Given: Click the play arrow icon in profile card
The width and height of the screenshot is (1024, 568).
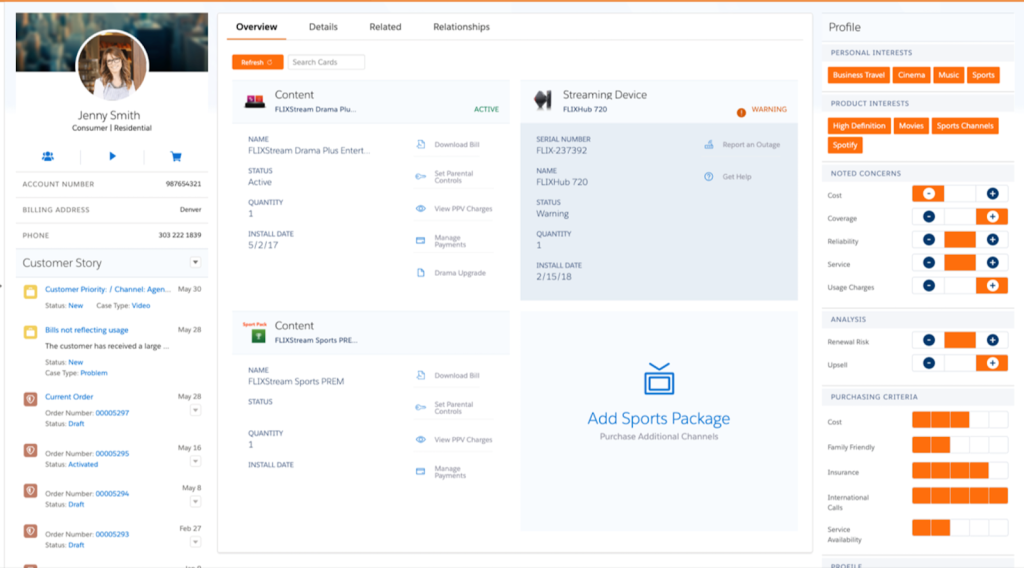Looking at the screenshot, I should (112, 157).
